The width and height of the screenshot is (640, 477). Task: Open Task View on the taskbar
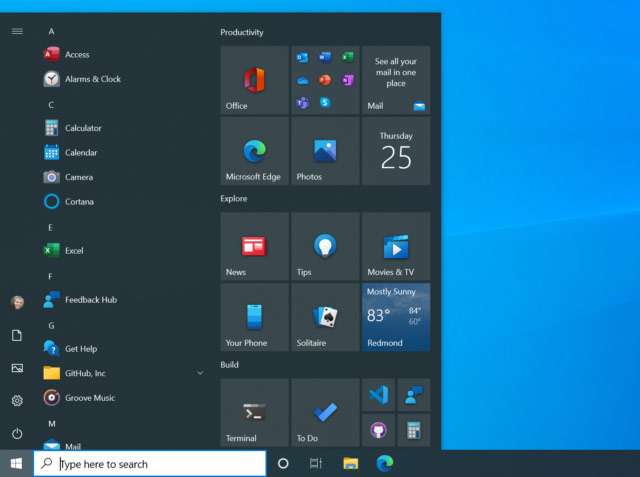click(315, 464)
